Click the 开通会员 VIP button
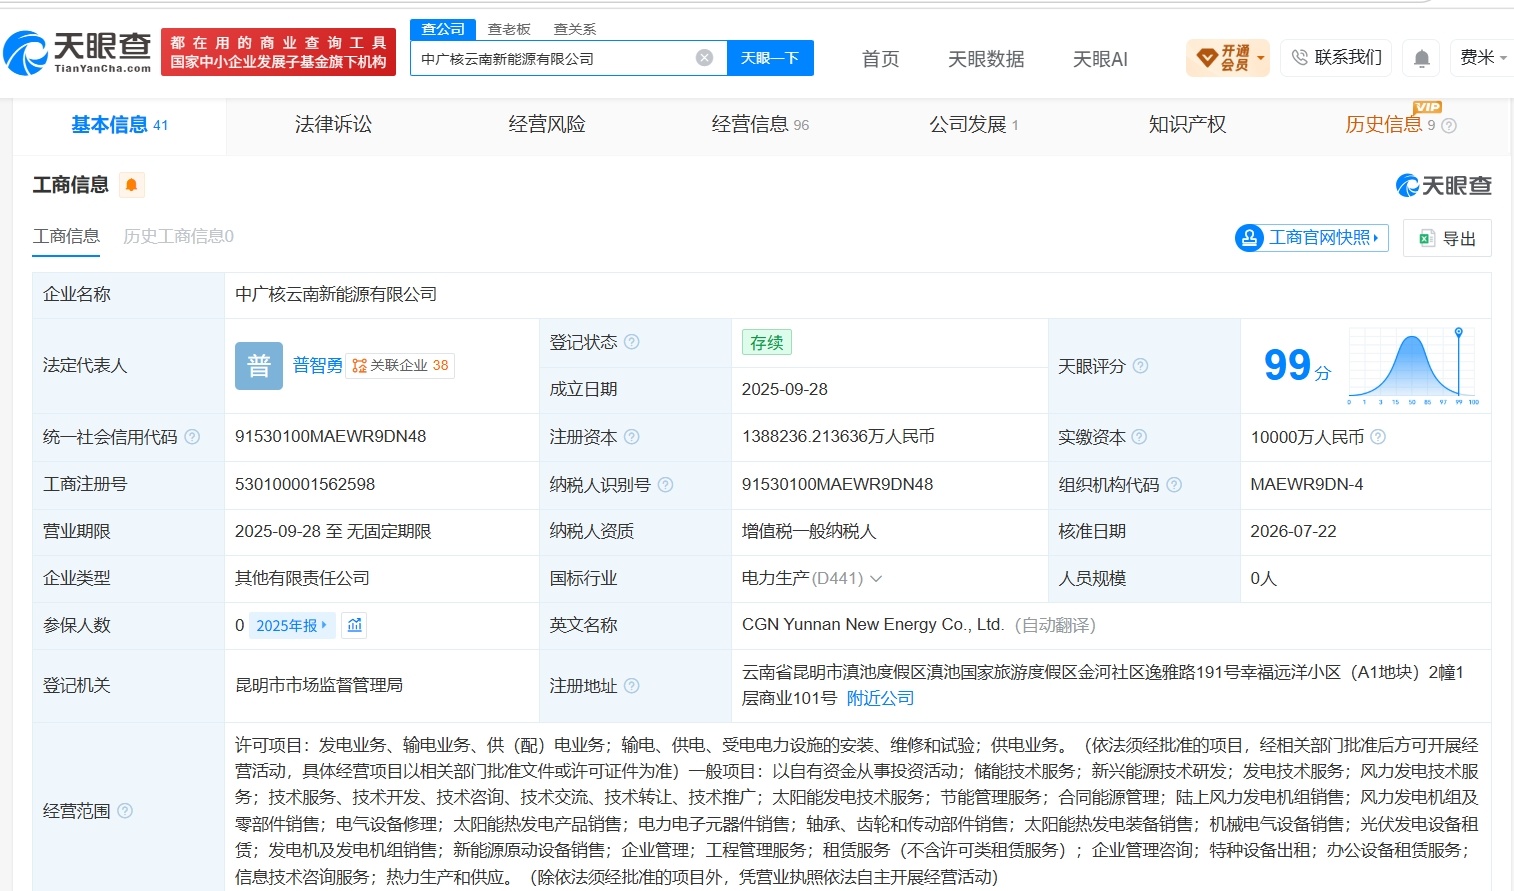Viewport: 1514px width, 891px height. [1227, 58]
